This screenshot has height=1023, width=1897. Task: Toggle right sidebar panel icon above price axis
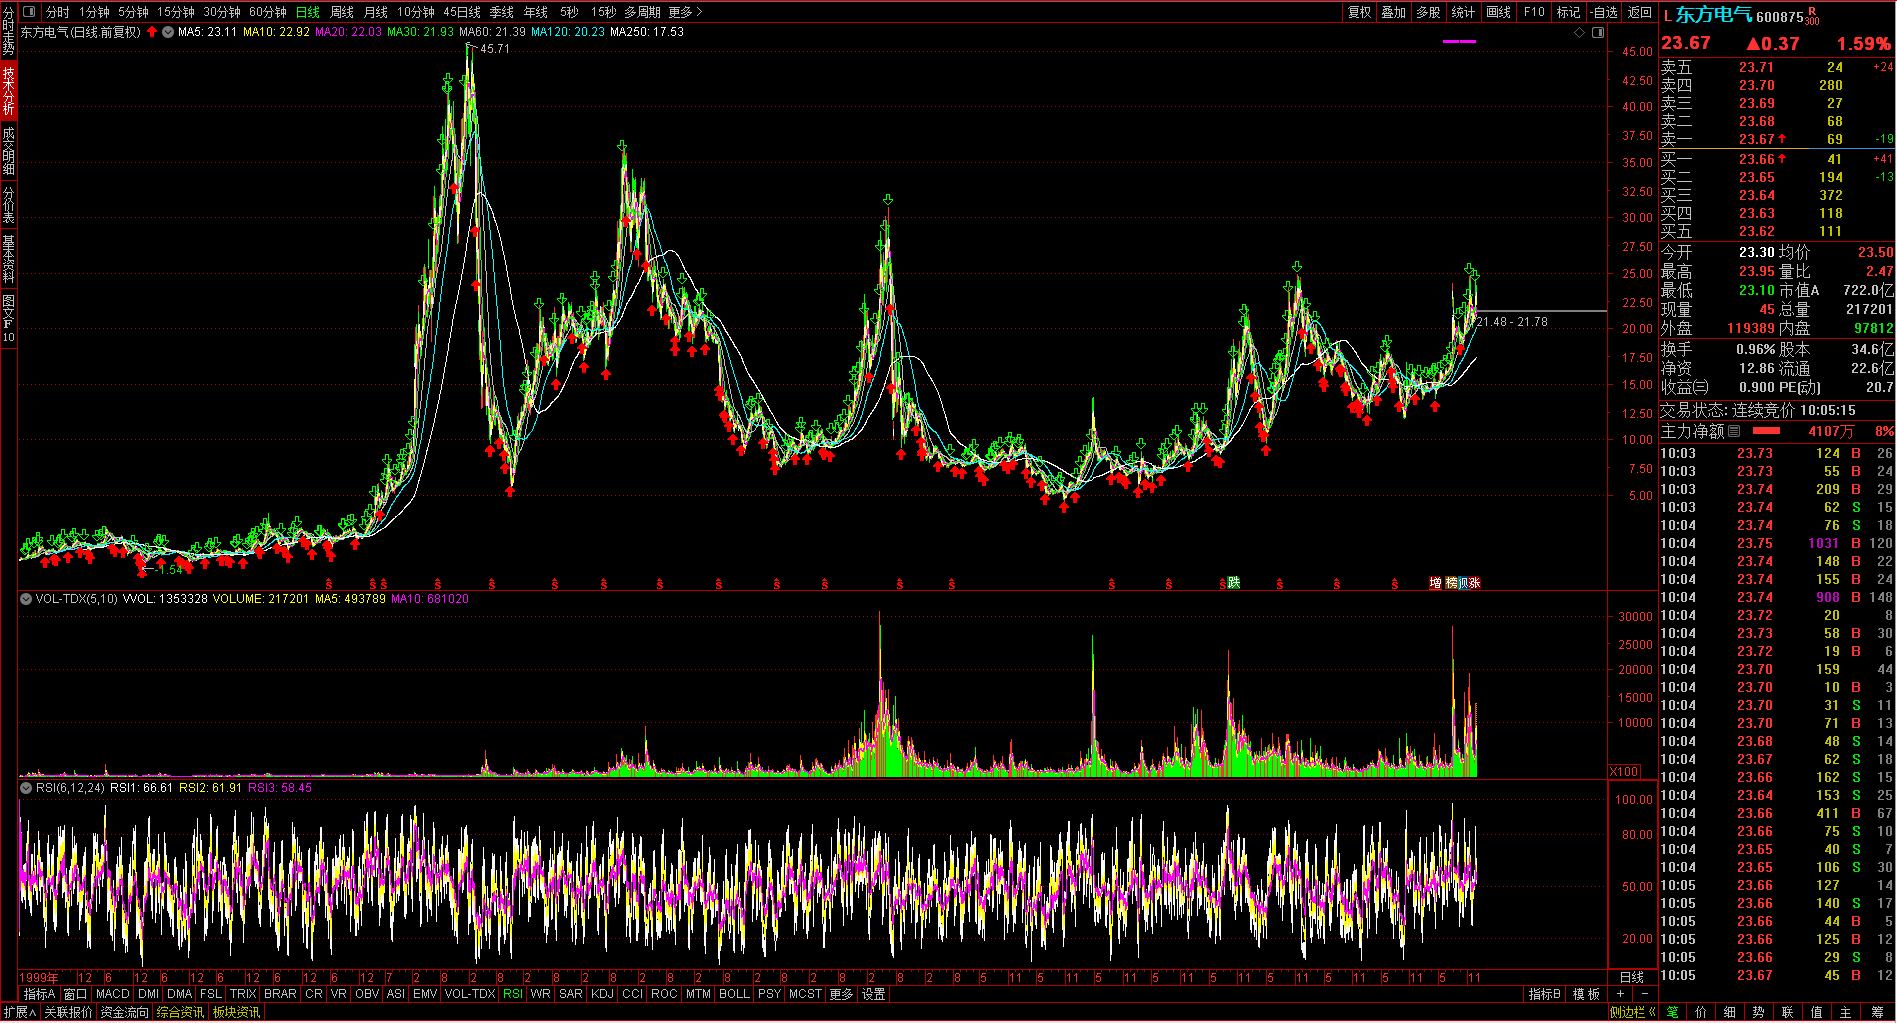click(1598, 32)
